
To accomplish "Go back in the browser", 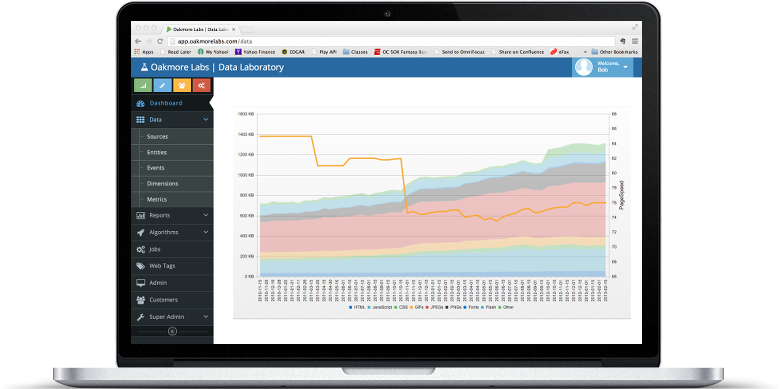I will coord(137,41).
